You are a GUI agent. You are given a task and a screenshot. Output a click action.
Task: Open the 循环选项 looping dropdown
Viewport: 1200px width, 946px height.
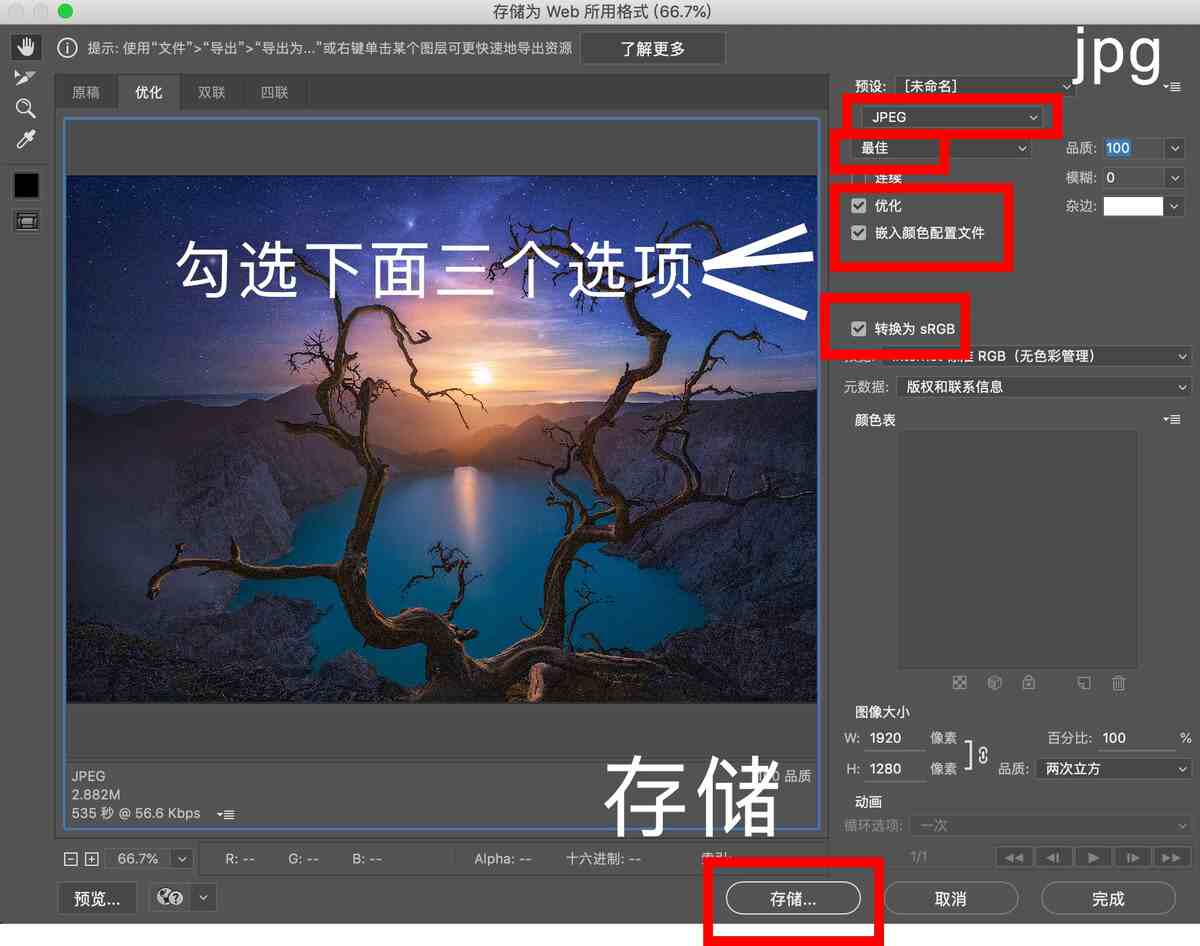(x=1051, y=826)
